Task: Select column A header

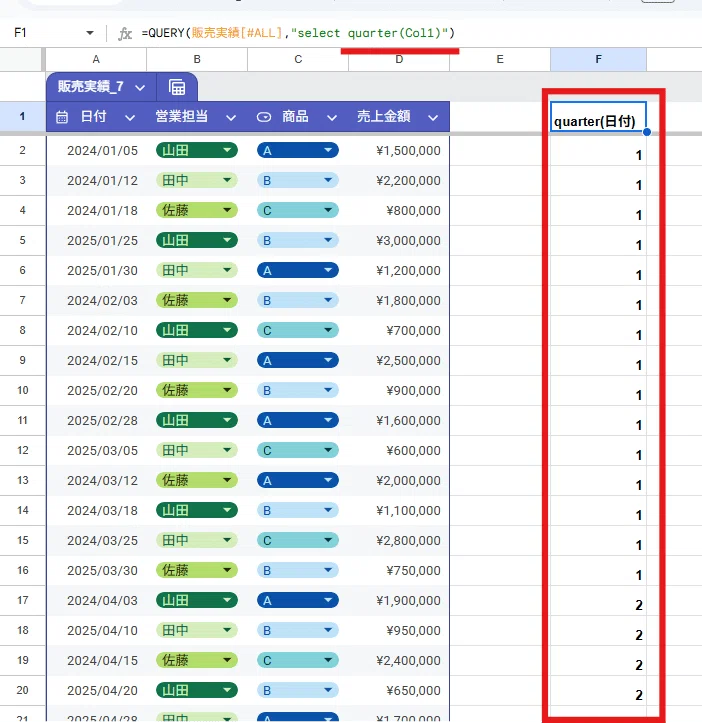Action: click(x=96, y=59)
